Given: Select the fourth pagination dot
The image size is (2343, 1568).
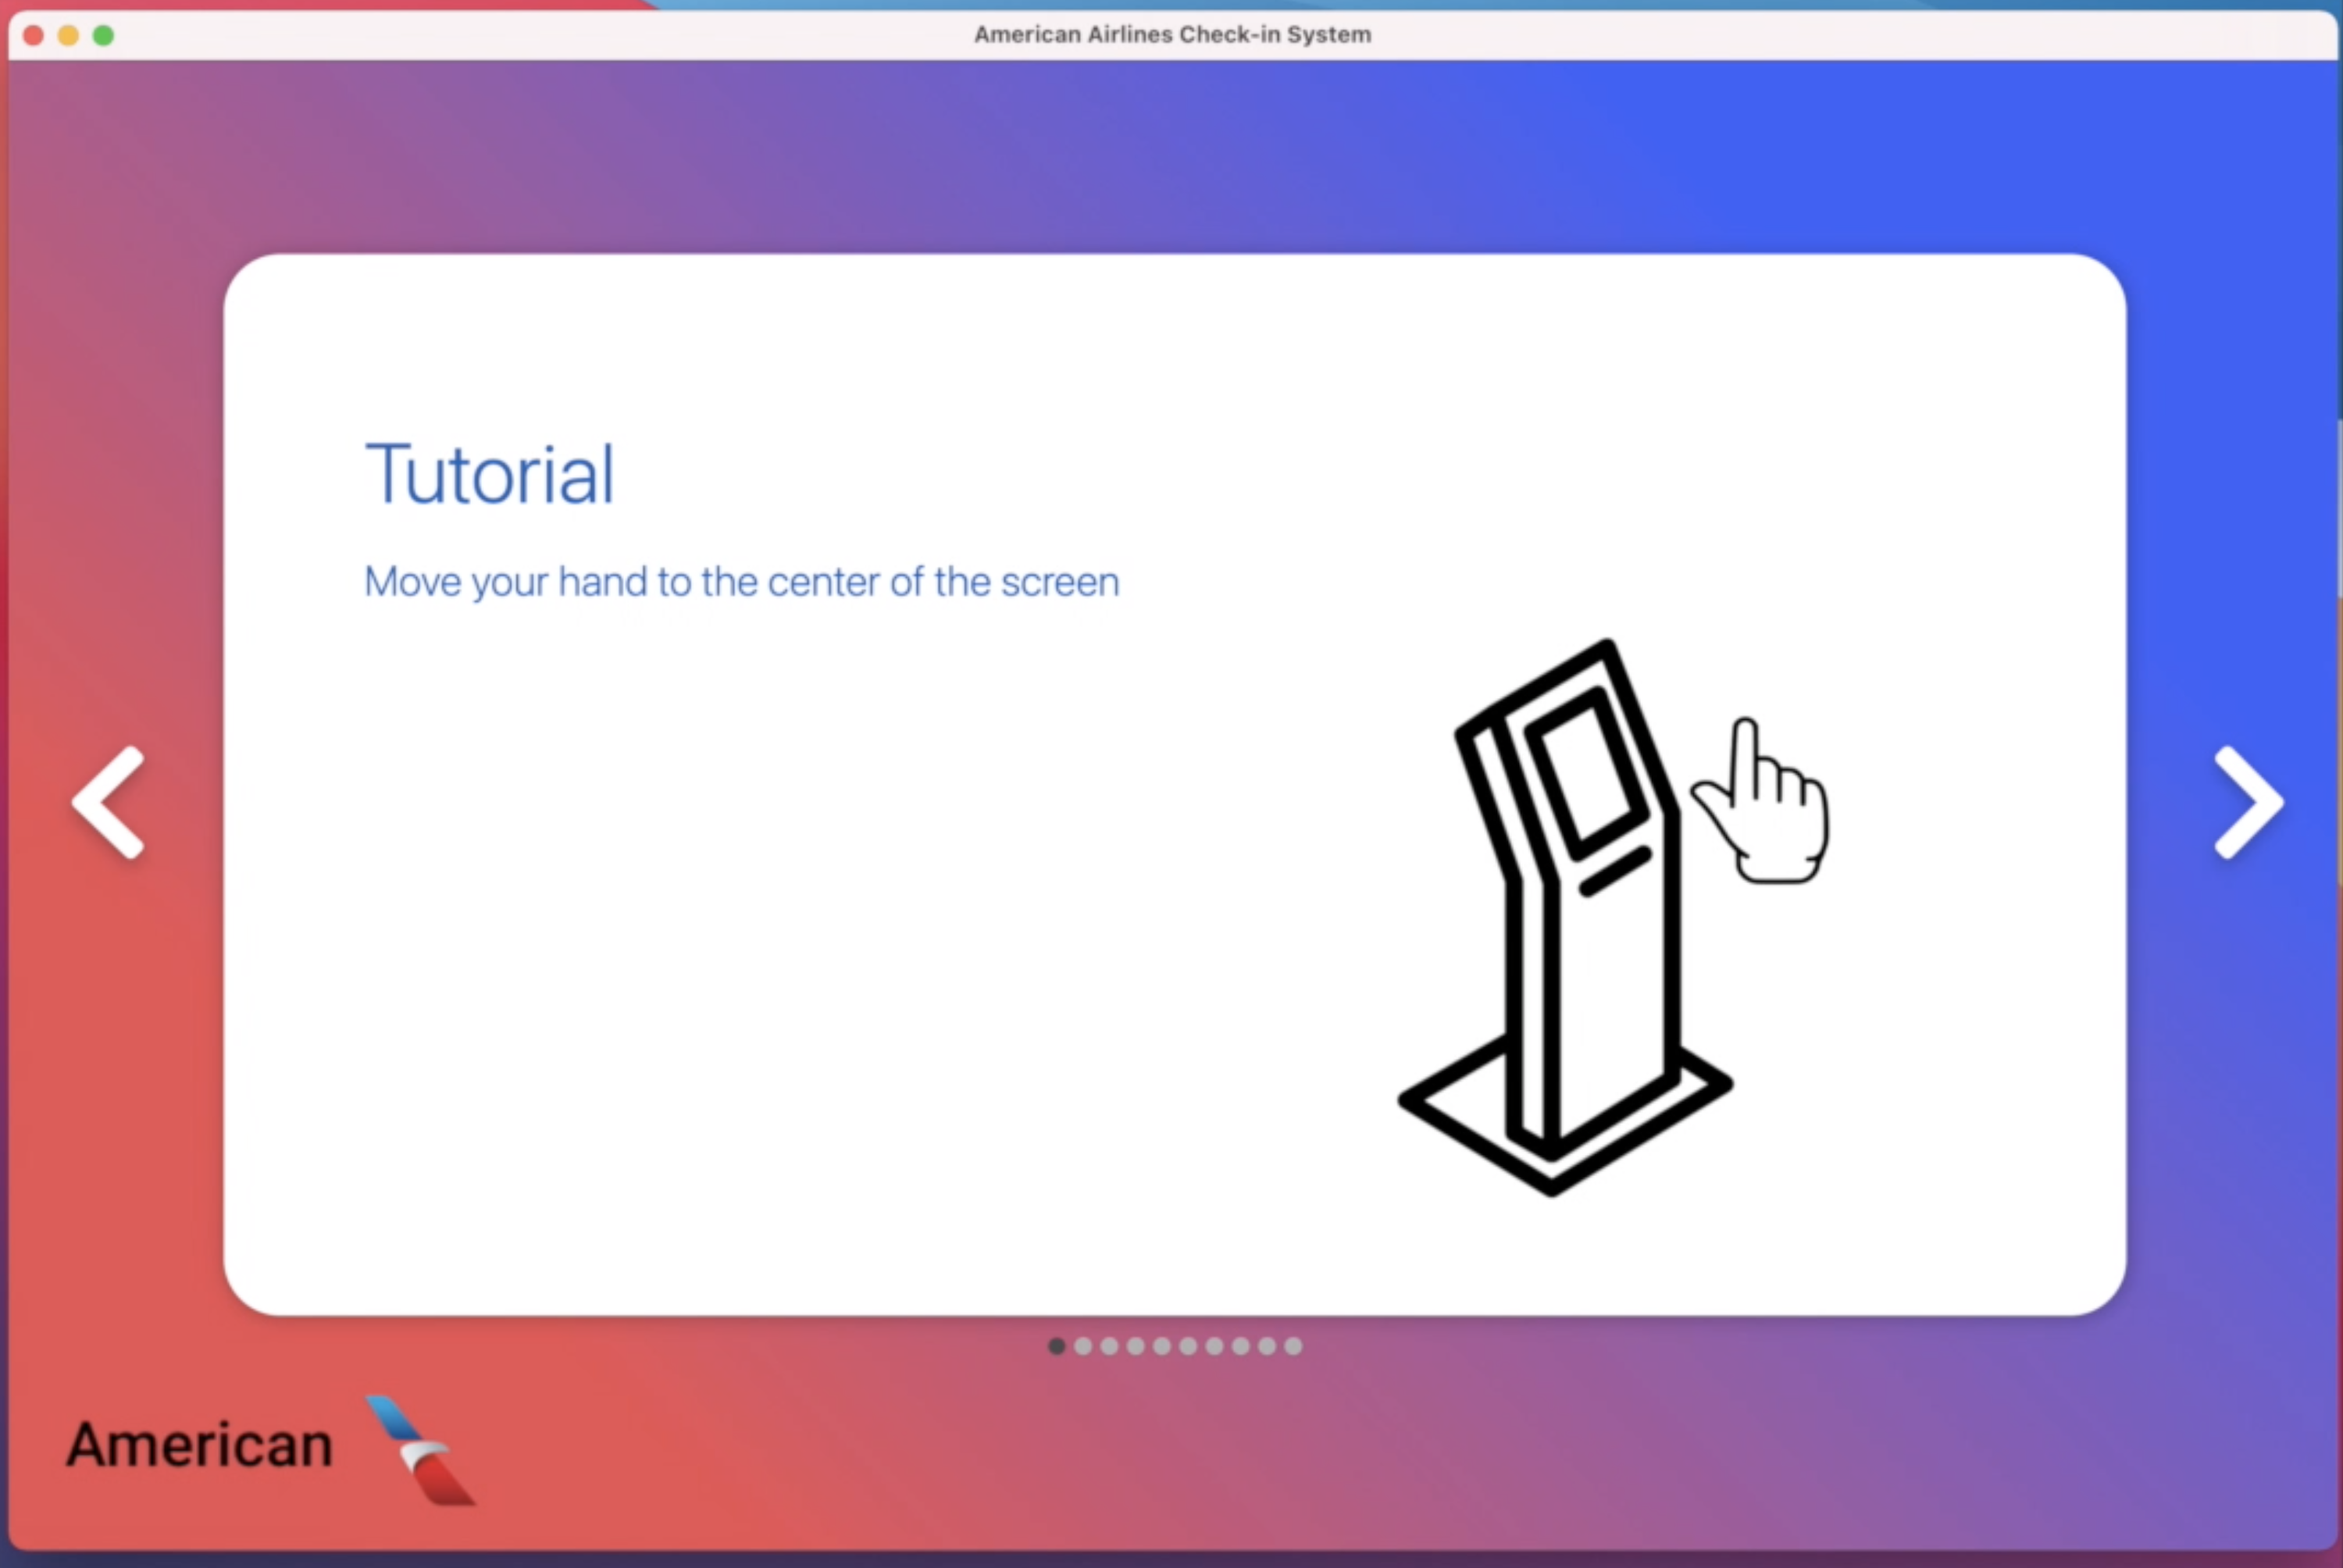Looking at the screenshot, I should (1136, 1346).
